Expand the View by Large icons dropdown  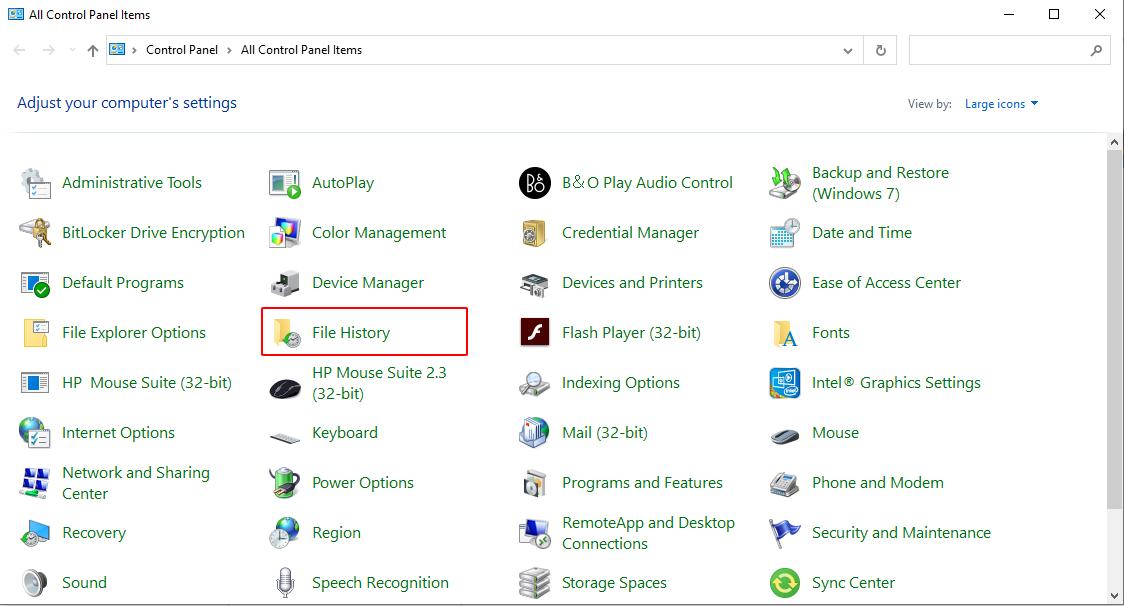pos(1001,104)
